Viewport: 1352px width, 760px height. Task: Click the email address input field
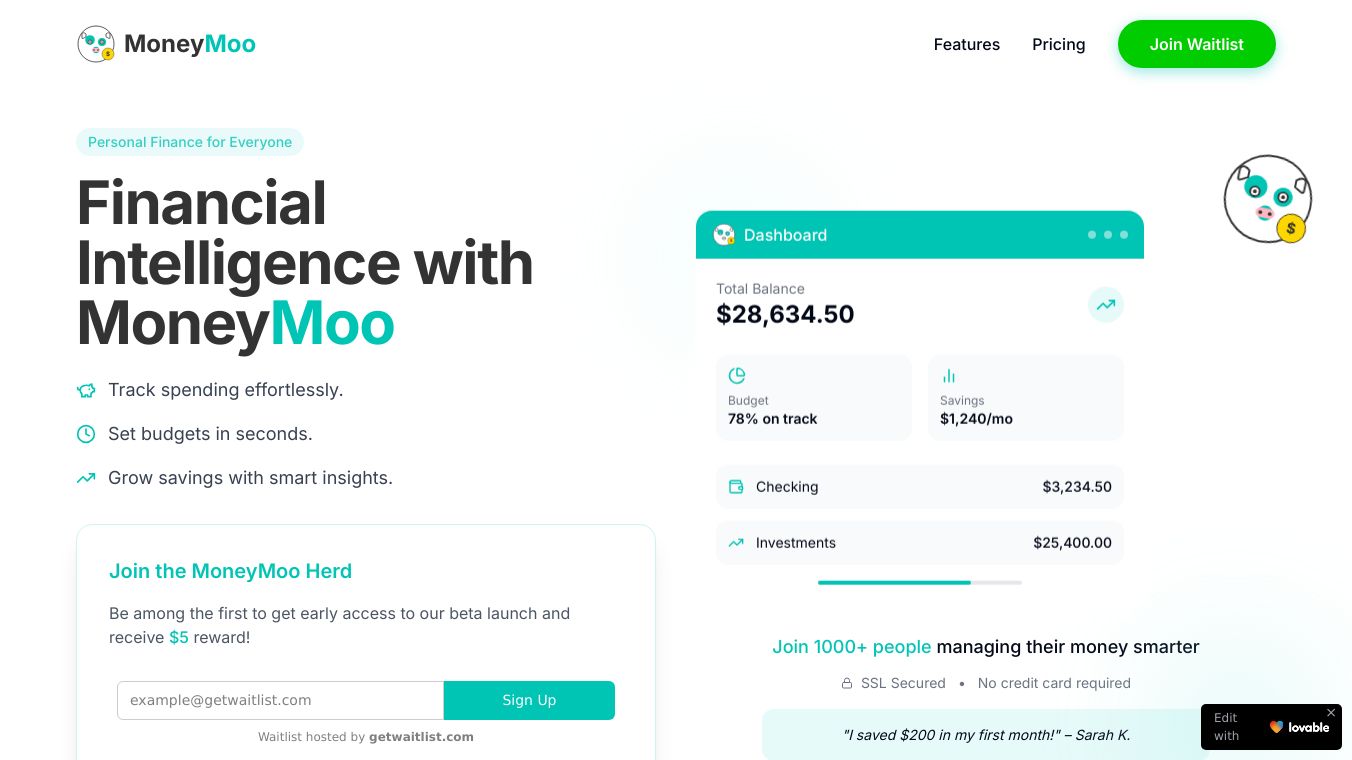[280, 700]
